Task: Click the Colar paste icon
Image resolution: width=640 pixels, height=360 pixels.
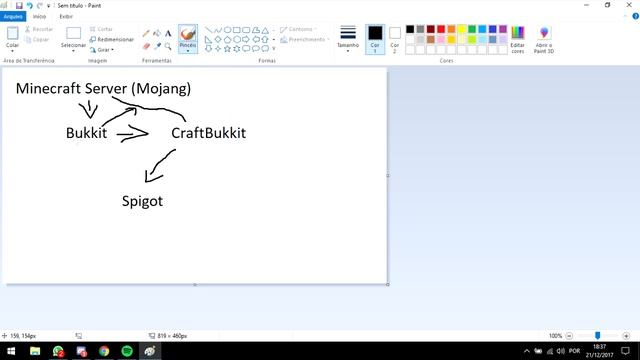Action: 12,33
